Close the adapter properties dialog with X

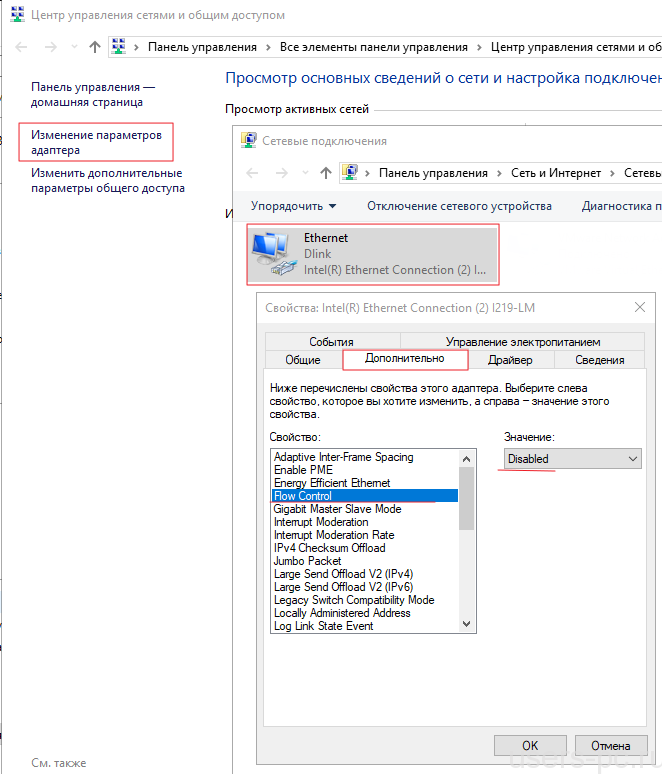pos(640,308)
